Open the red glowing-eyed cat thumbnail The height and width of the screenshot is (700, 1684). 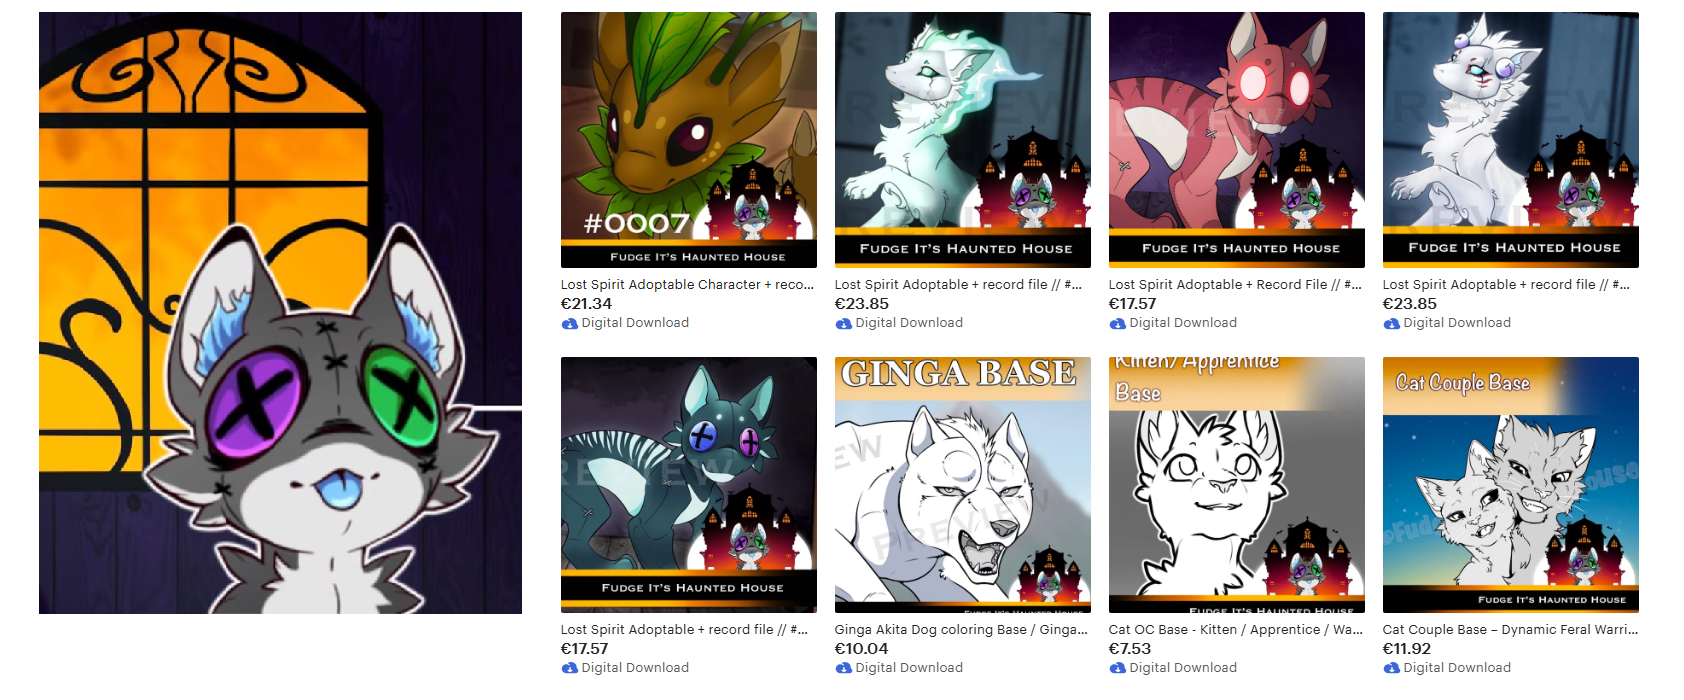[x=1237, y=140]
